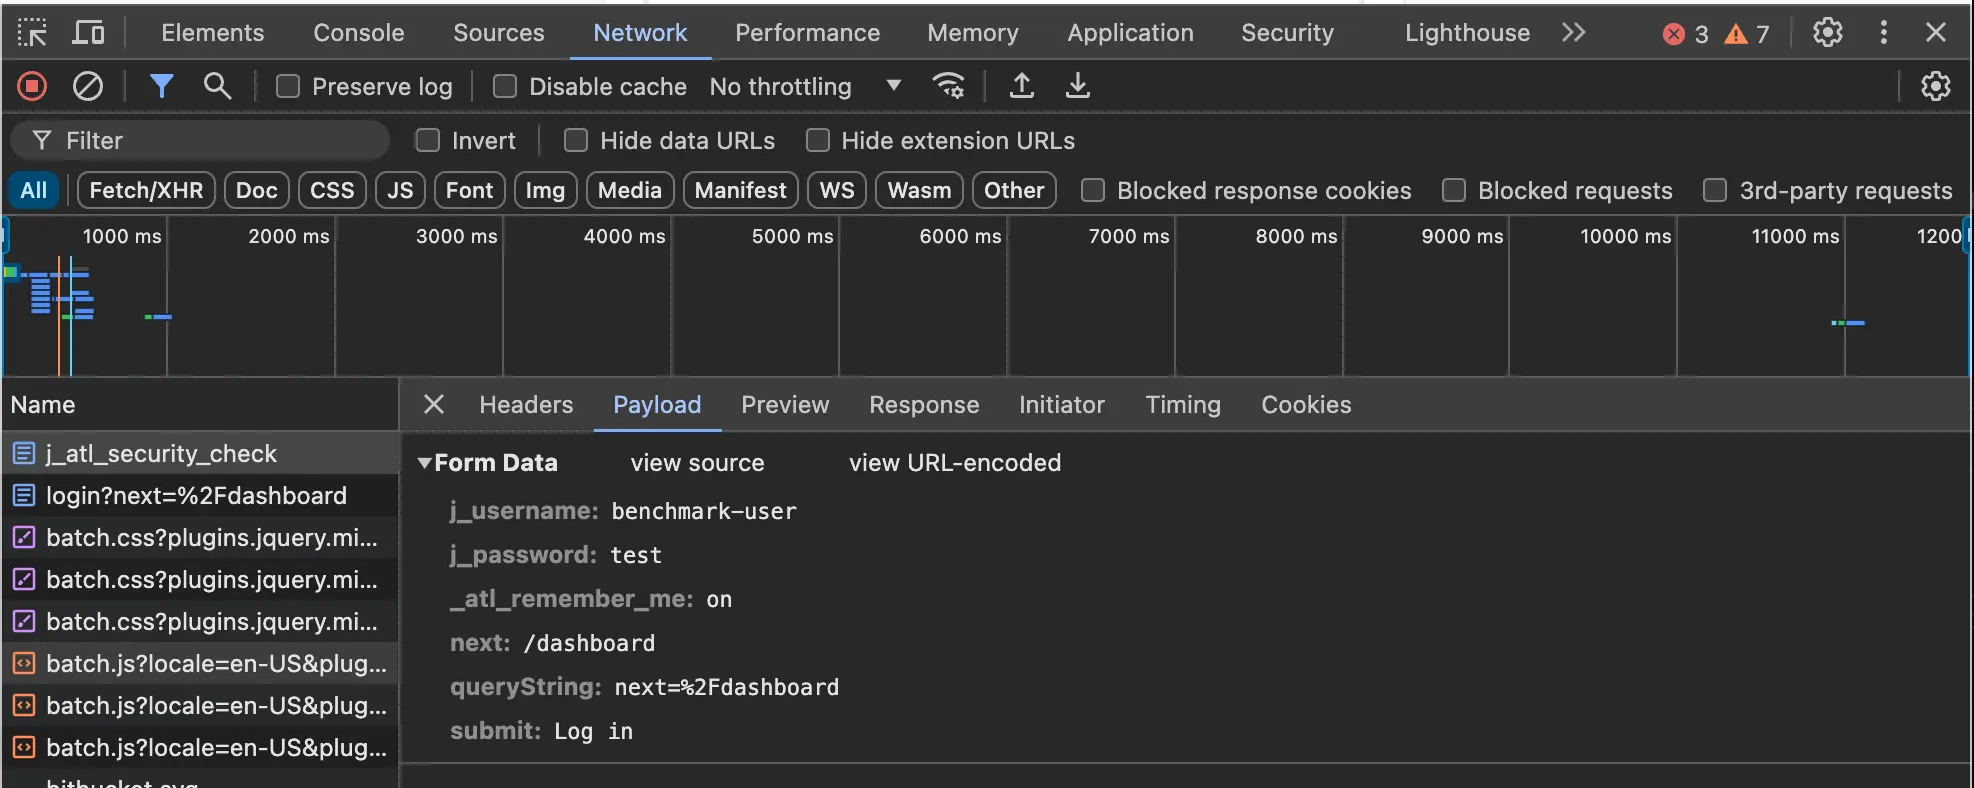Viewport: 1974px width, 788px height.
Task: Filter by Fetch/XHR requests
Action: click(x=146, y=190)
